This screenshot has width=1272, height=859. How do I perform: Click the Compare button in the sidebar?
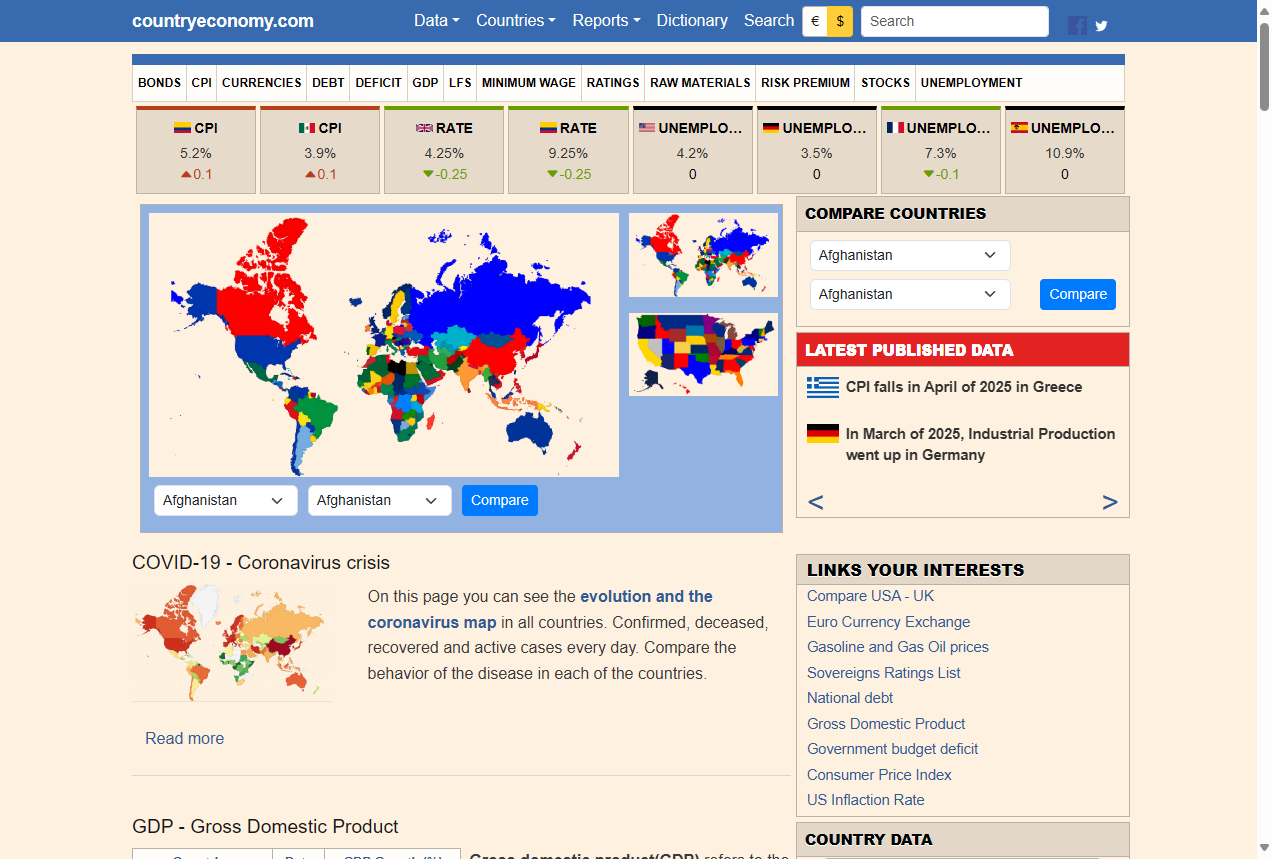1077,294
